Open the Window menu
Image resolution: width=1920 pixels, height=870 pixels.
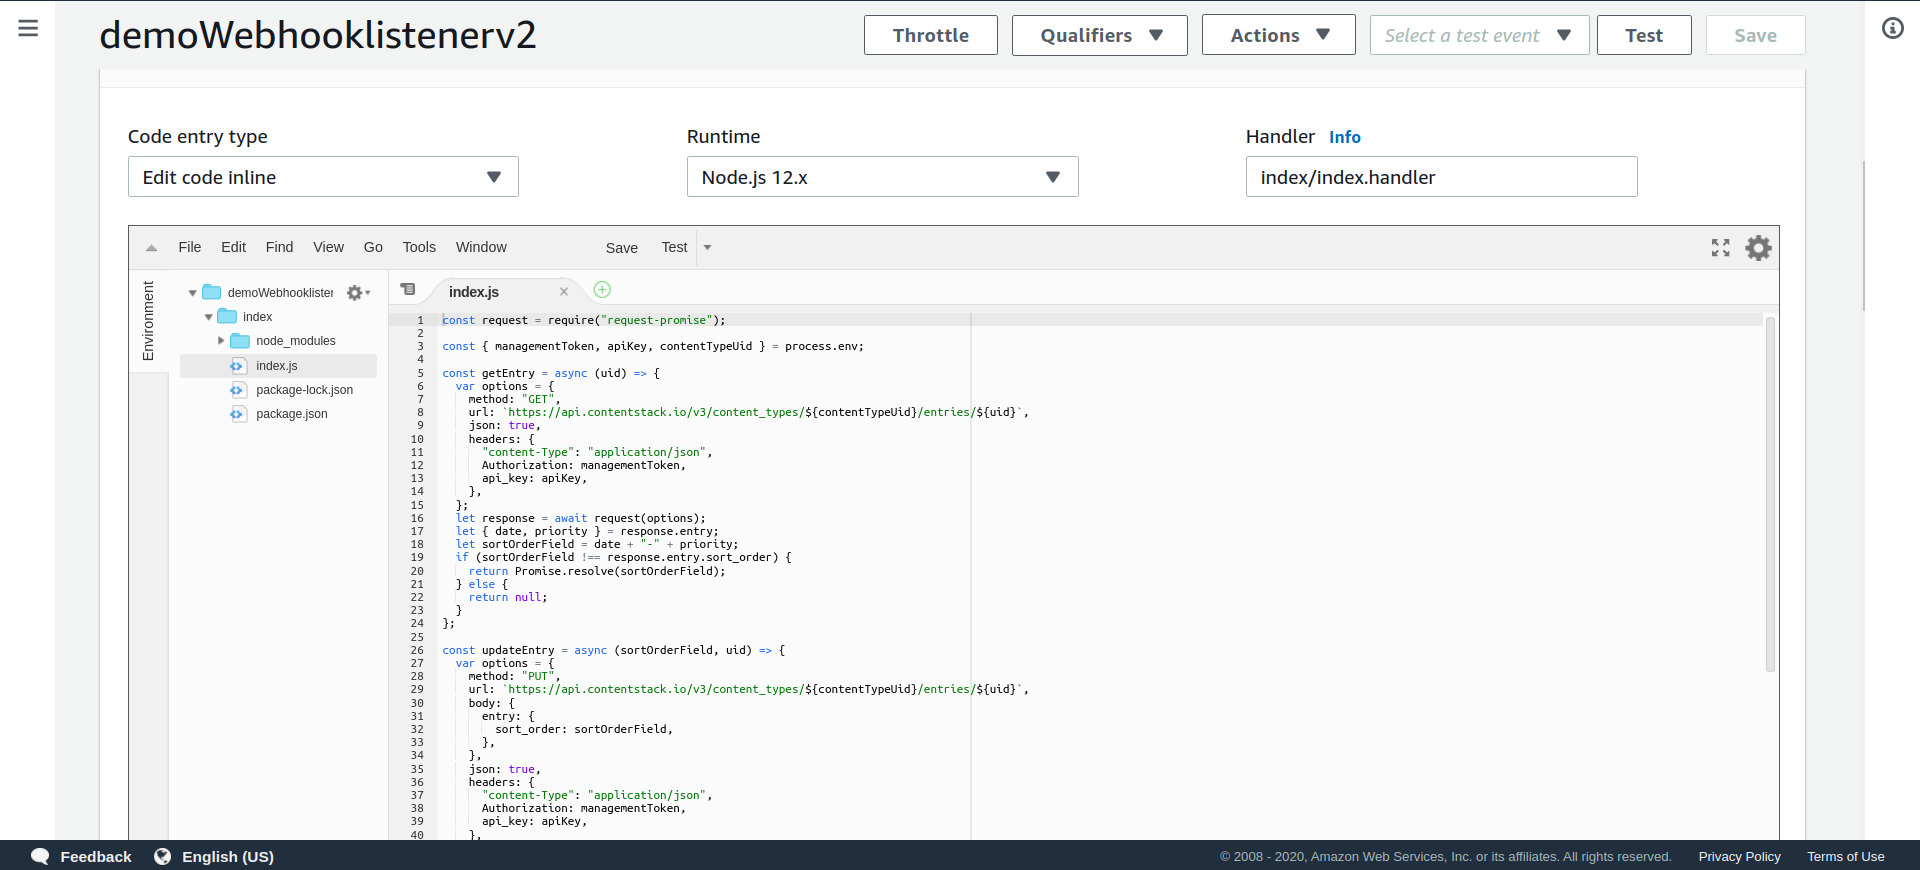coord(481,247)
